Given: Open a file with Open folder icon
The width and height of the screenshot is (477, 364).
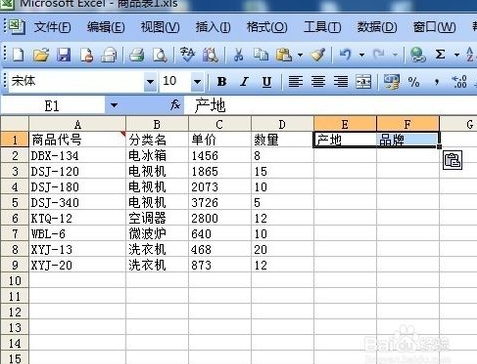Looking at the screenshot, I should coord(41,54).
